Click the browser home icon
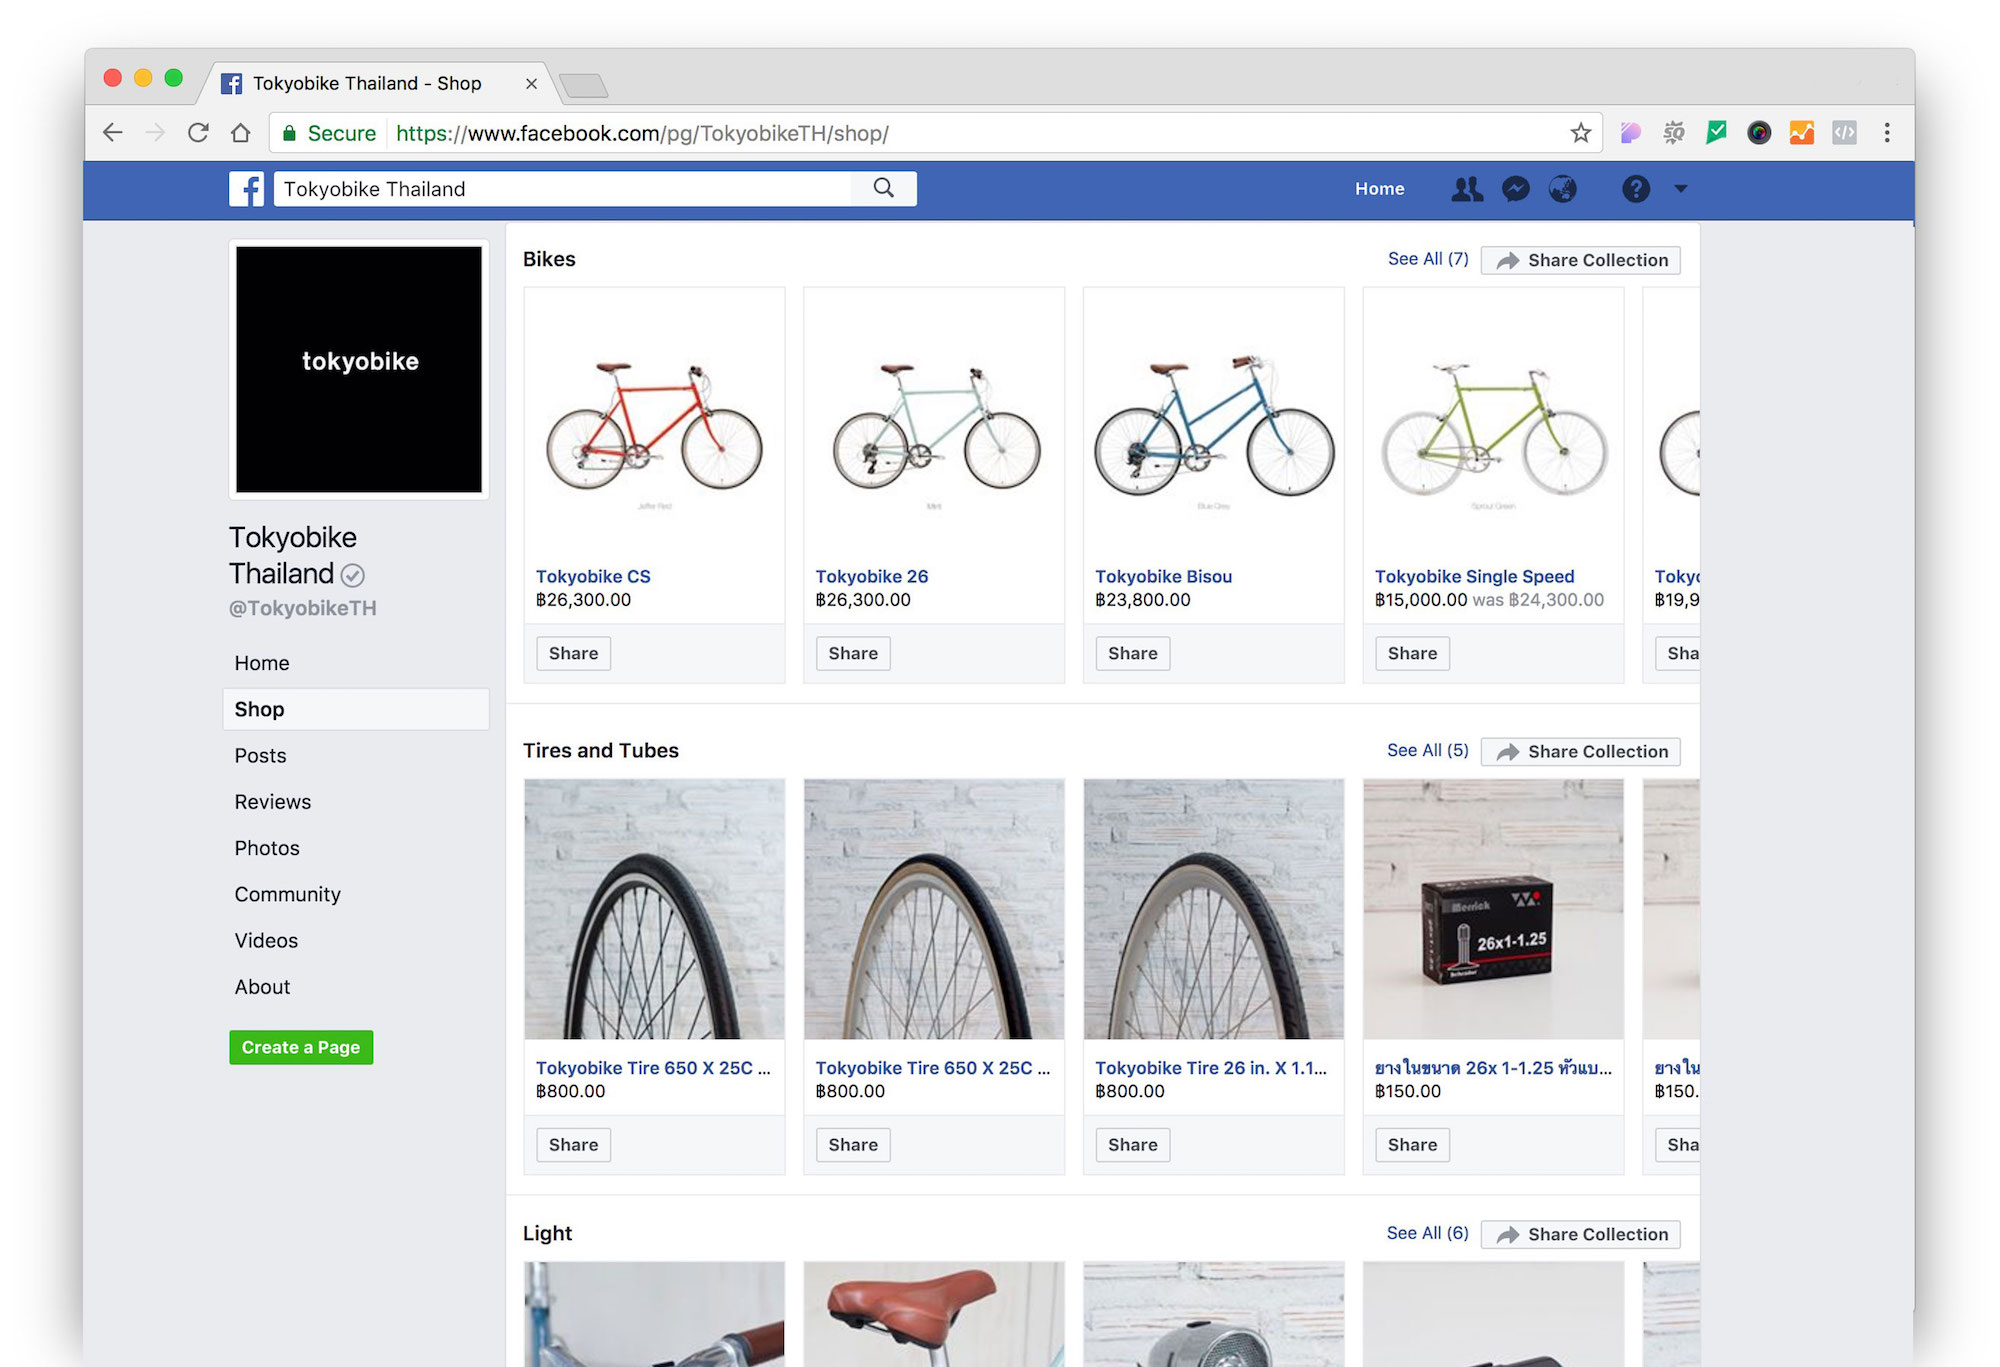Screen dimensions: 2000x1367 (240, 133)
